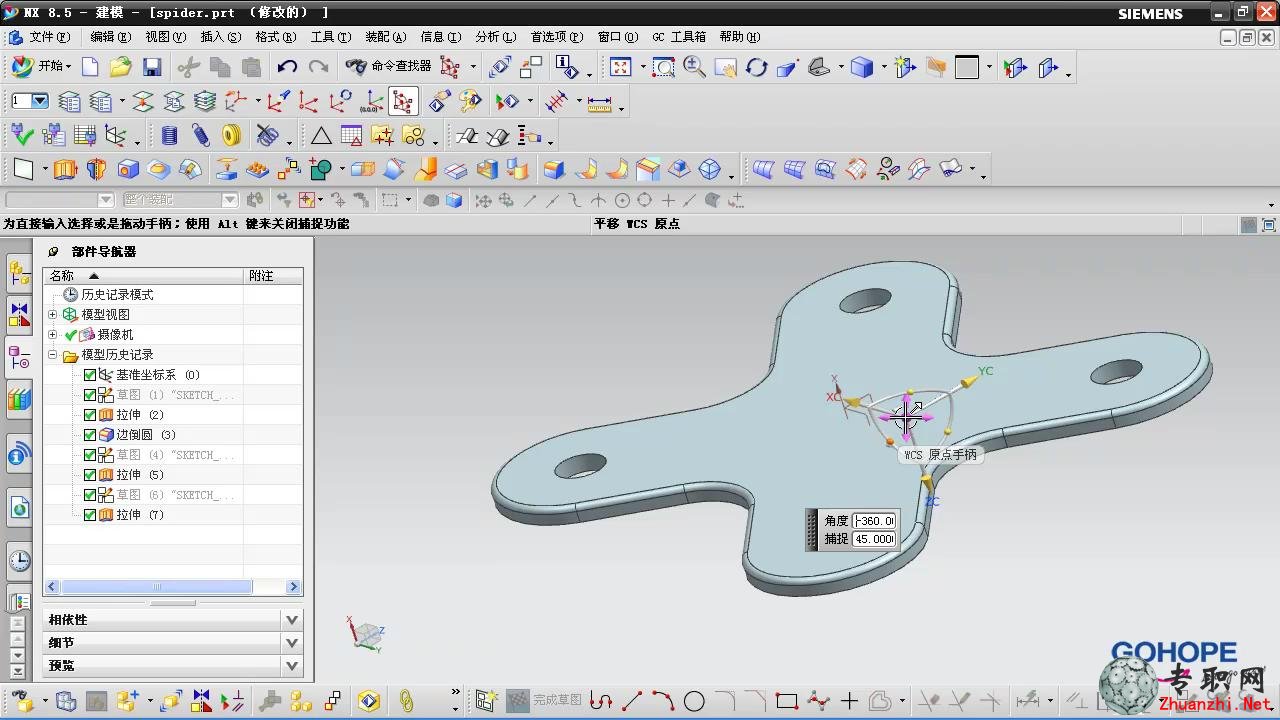Screen dimensions: 1280x720
Task: Open the Part Navigator tab in resource bar
Action: (19, 357)
